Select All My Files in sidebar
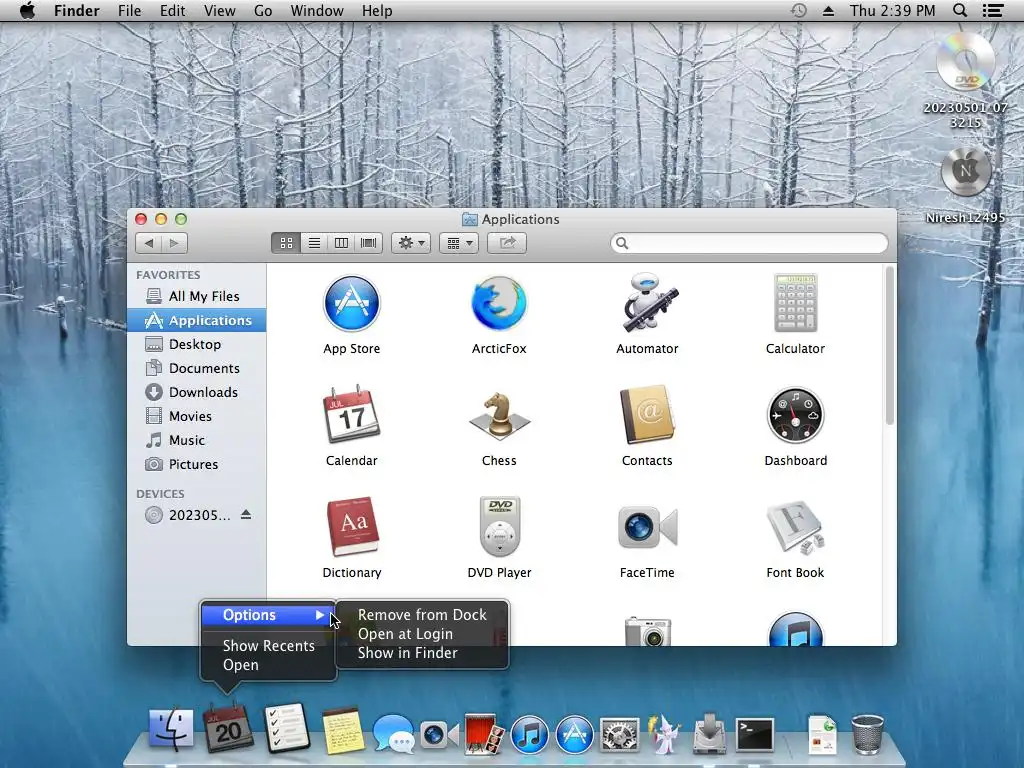 197,296
